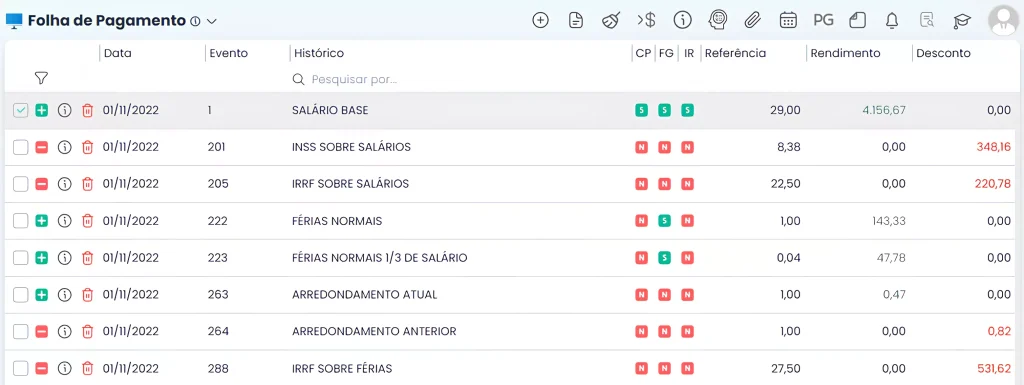
Task: Delete IRRF SOBRE FÉRIAS row with trash icon
Action: pos(87,369)
